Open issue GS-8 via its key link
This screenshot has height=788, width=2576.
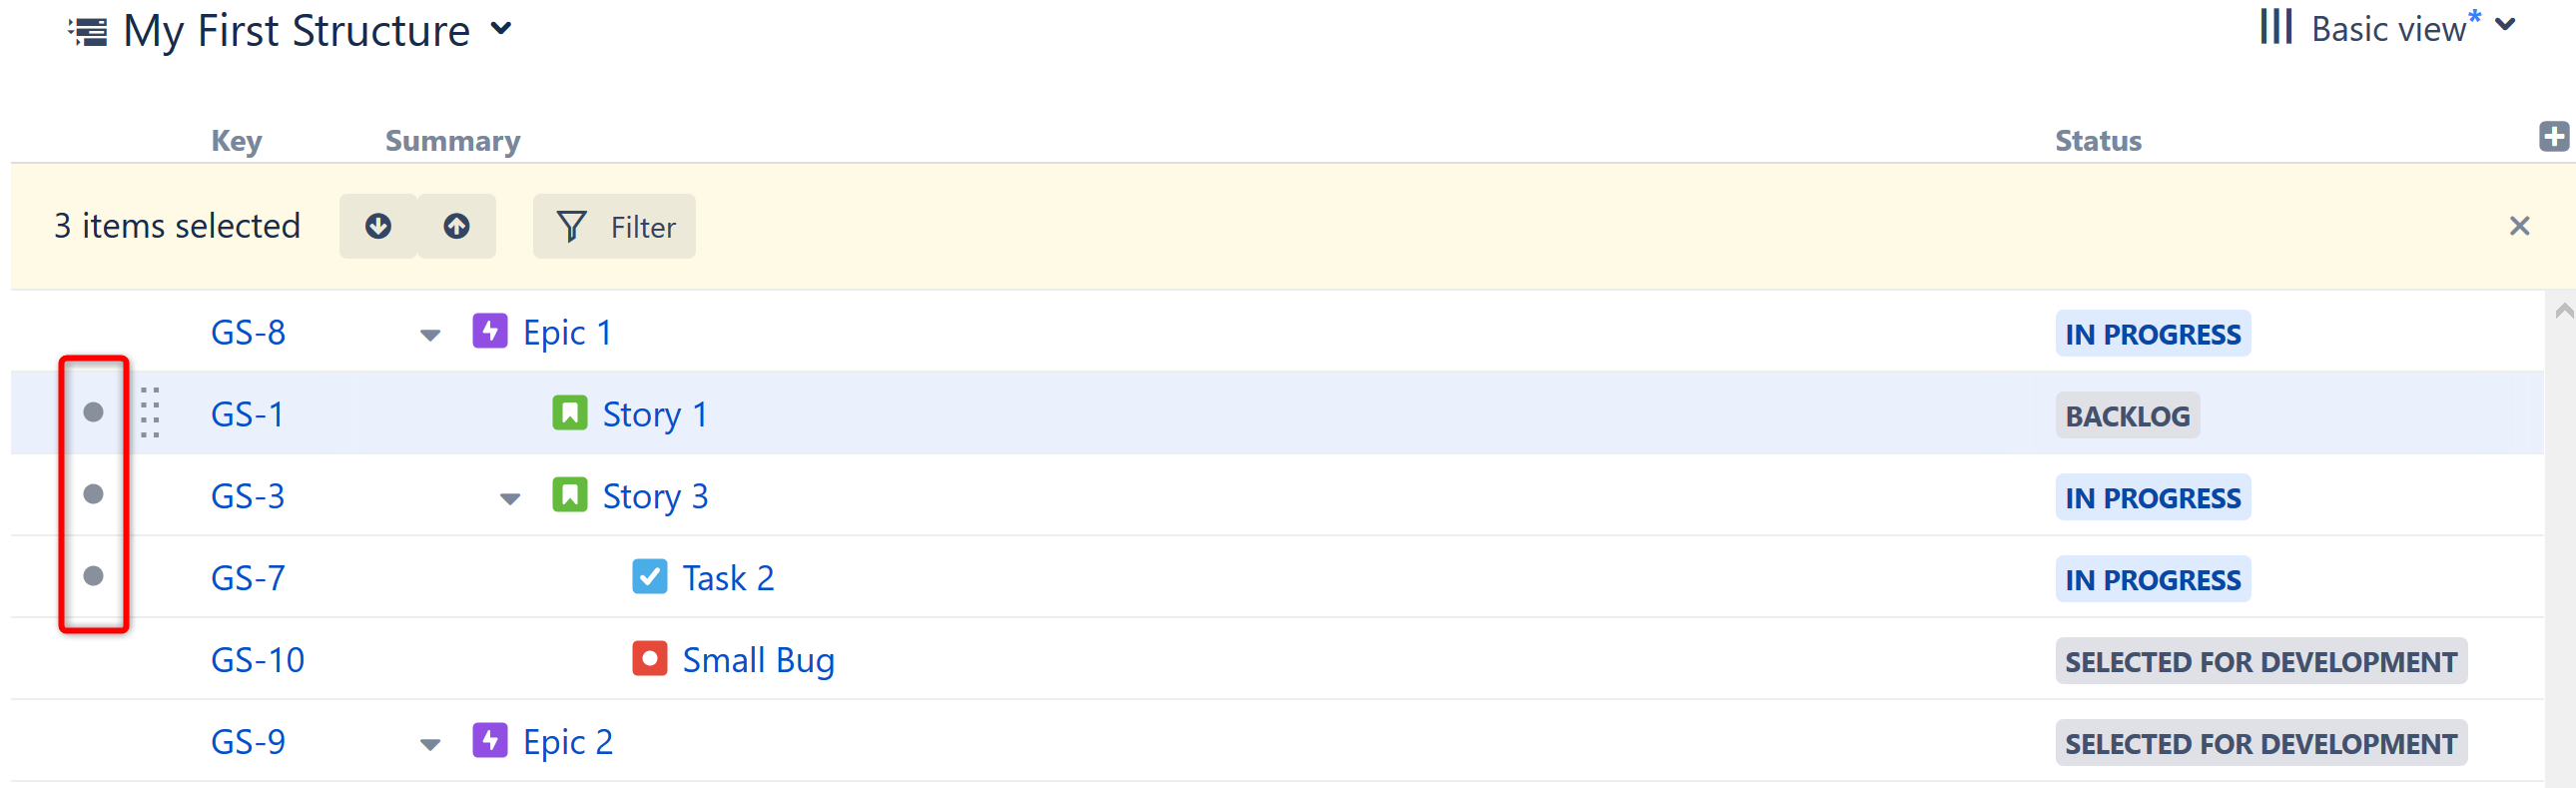pos(249,331)
